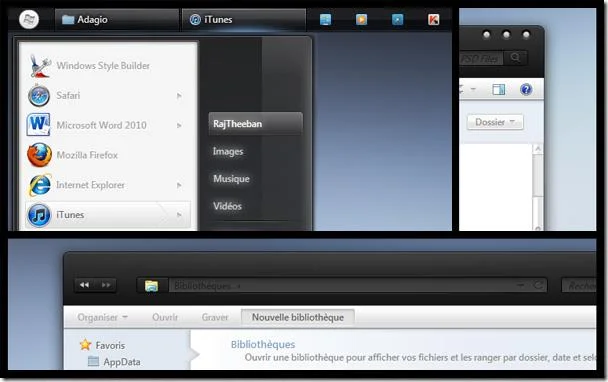Click Ouvrir in the toolbar
This screenshot has width=608, height=382.
165,317
